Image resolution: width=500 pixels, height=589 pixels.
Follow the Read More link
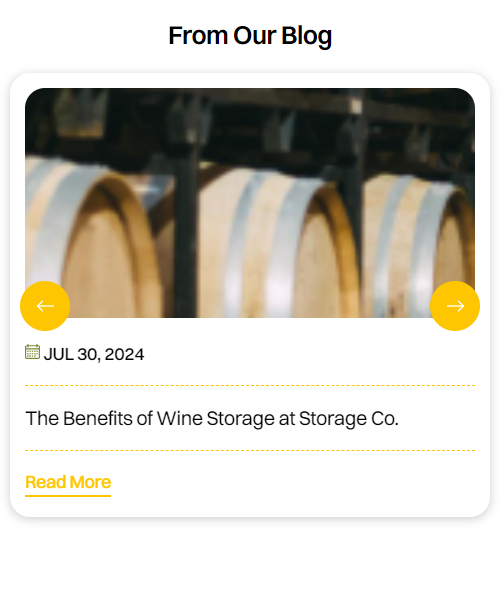(x=68, y=482)
